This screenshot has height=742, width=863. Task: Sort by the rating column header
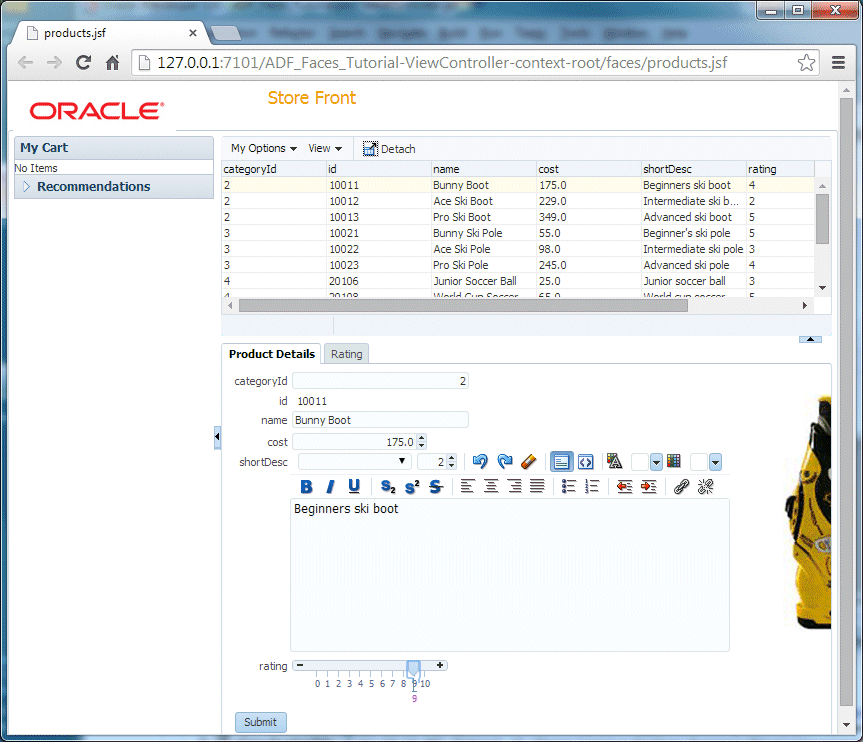[779, 169]
